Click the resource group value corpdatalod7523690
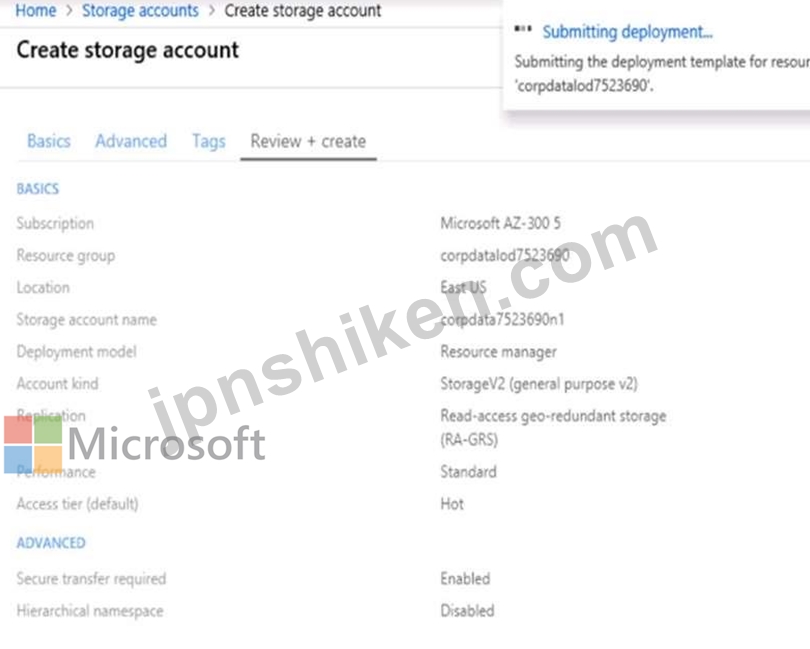This screenshot has width=810, height=649. click(x=505, y=256)
